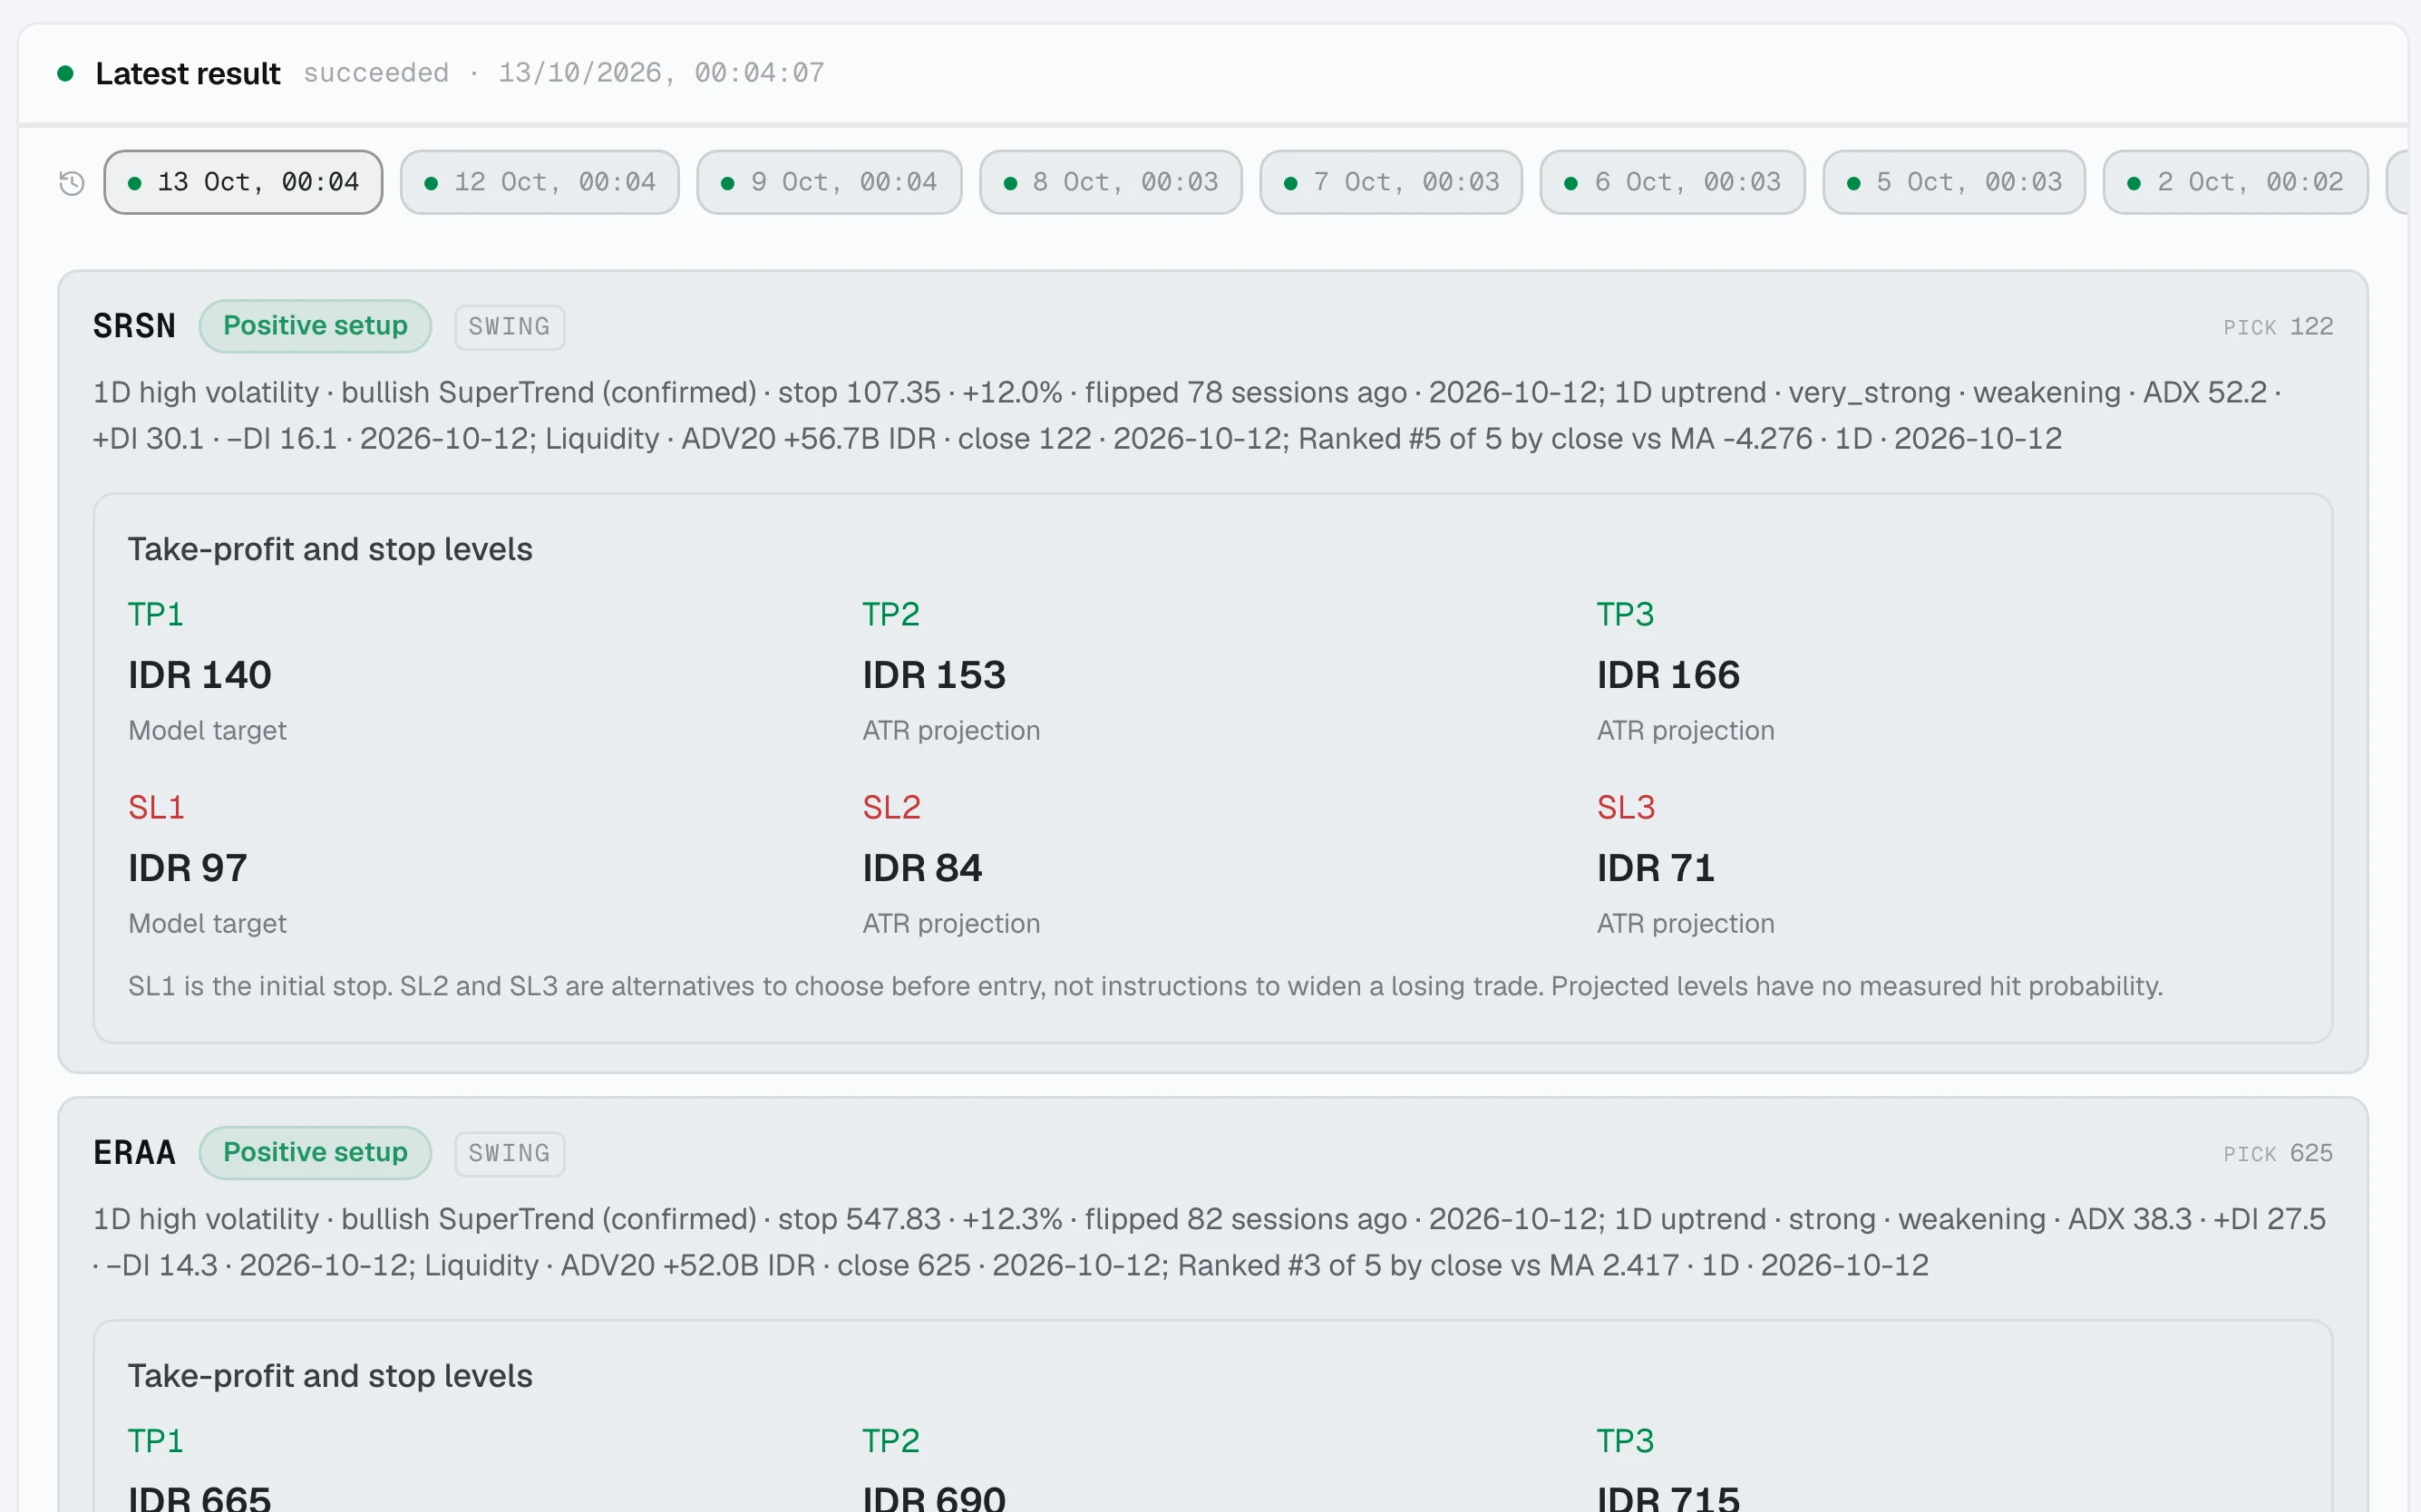Click SRSN's SL2 value IDR 84
Screen dimensions: 2421x1512
(x=922, y=868)
